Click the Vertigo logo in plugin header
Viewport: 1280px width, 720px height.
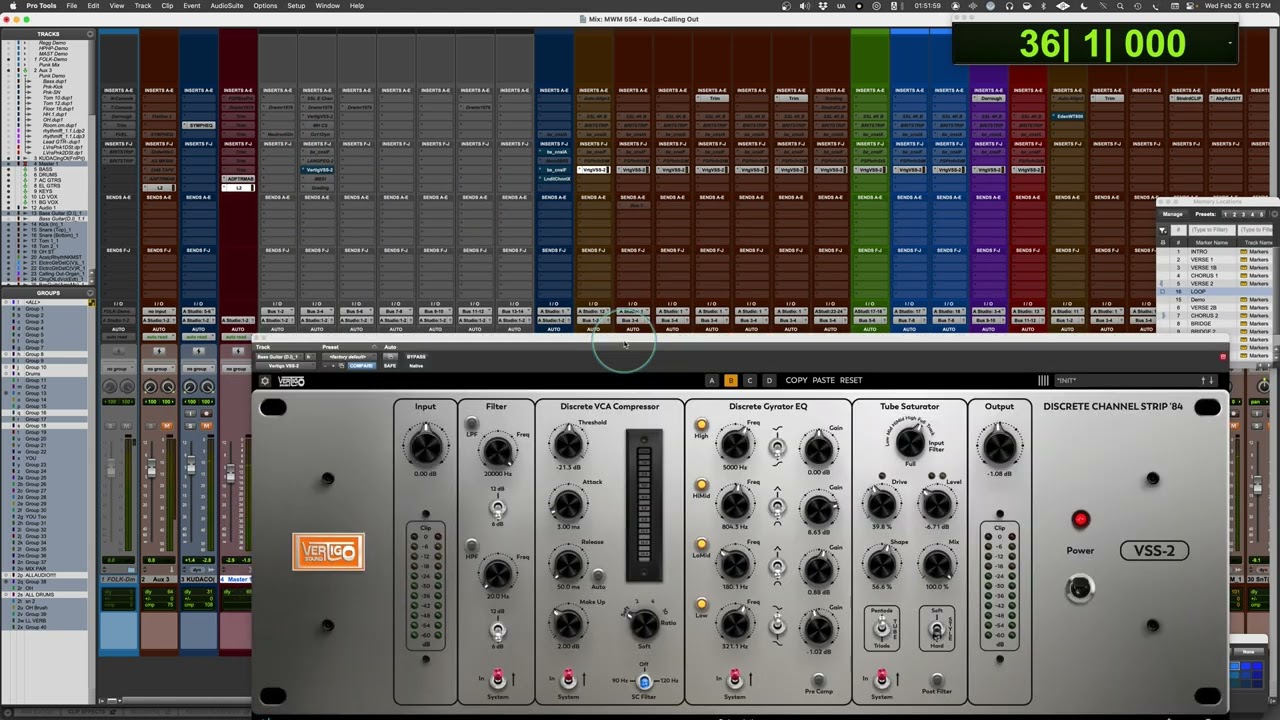[291, 381]
